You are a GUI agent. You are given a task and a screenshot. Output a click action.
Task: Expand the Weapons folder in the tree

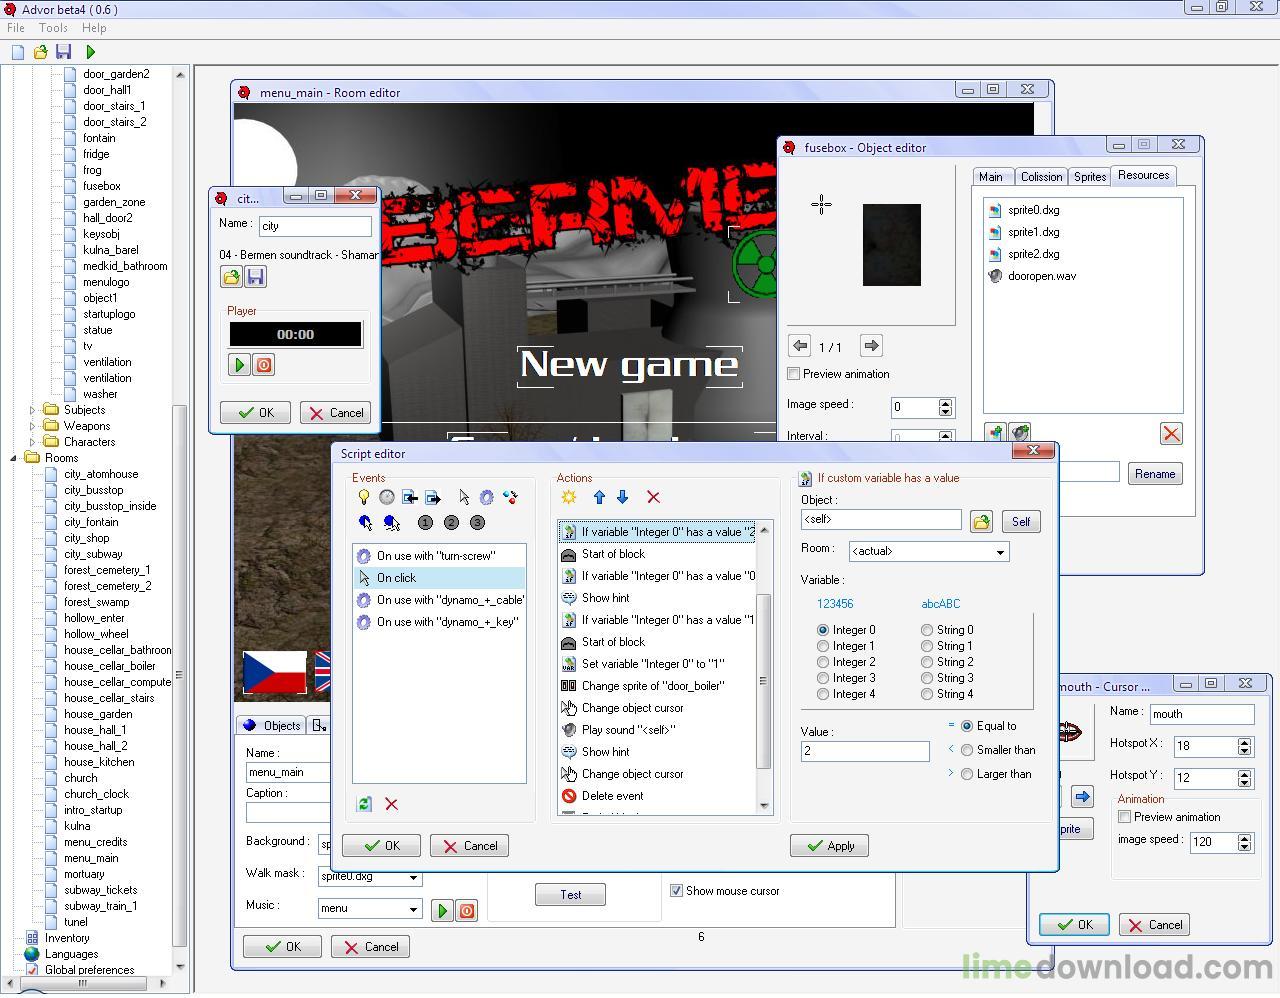(32, 426)
